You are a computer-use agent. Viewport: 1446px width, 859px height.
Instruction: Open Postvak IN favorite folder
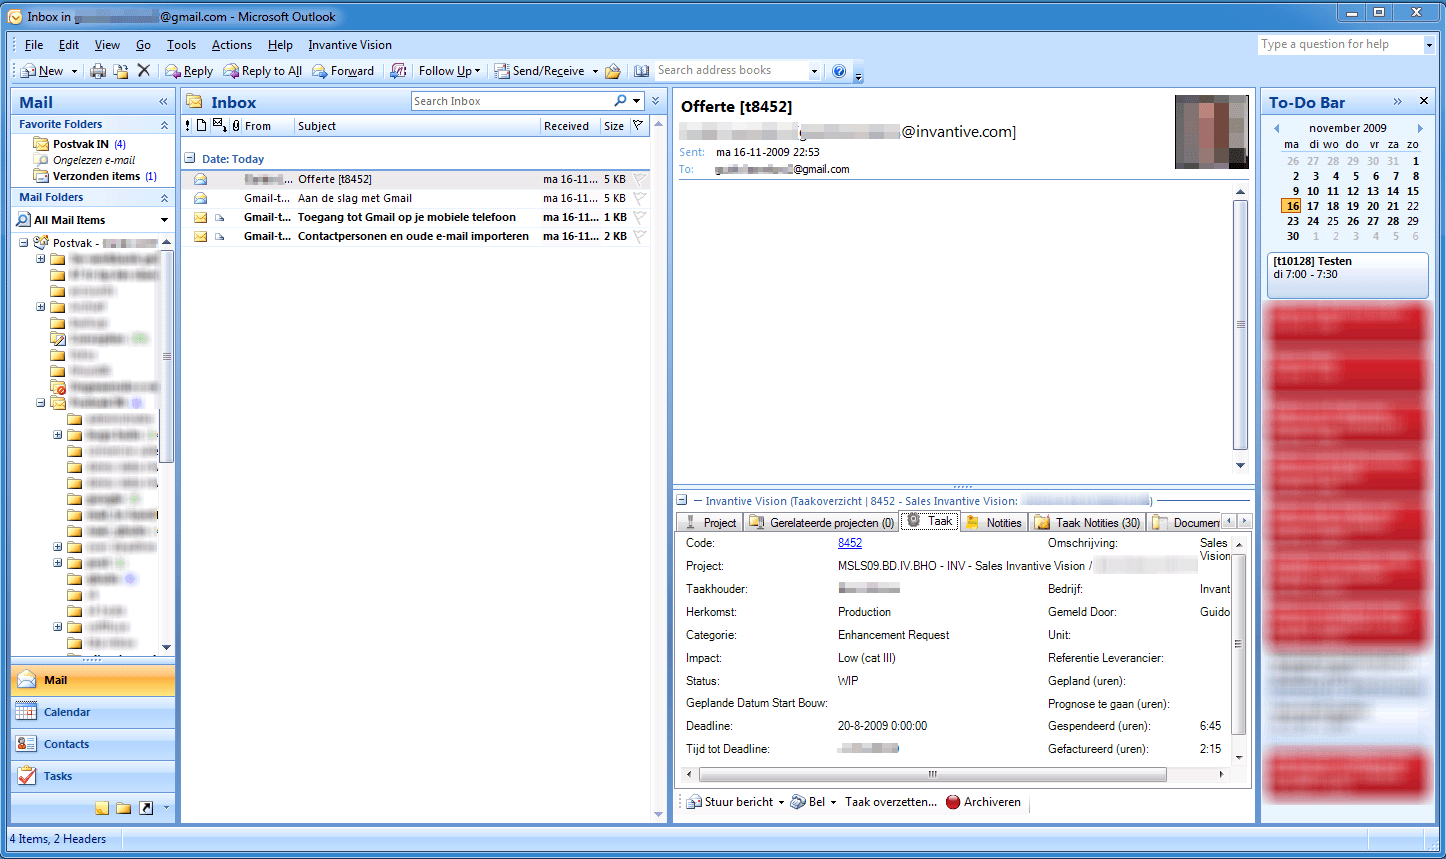click(81, 144)
